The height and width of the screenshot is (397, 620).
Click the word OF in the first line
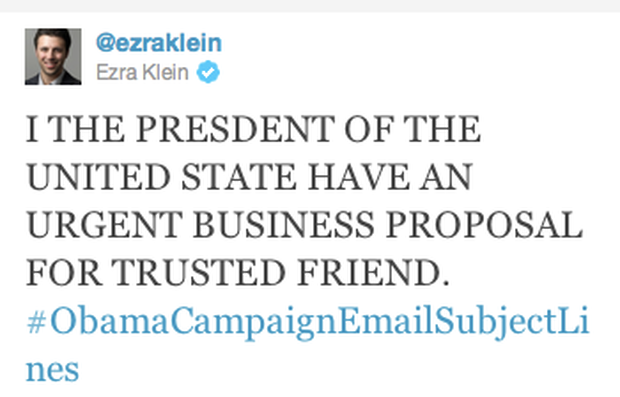[369, 129]
